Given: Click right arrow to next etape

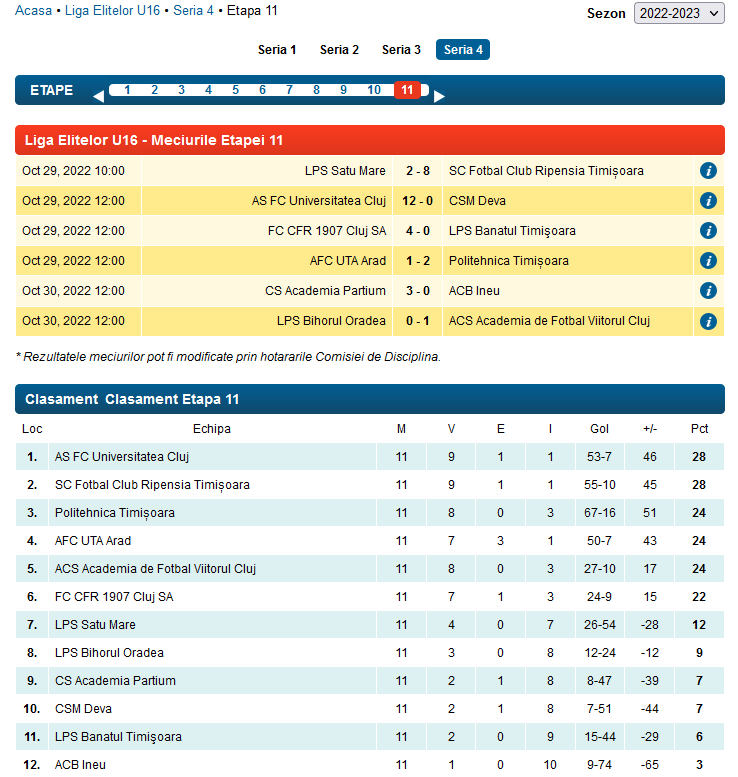Looking at the screenshot, I should pyautogui.click(x=439, y=96).
